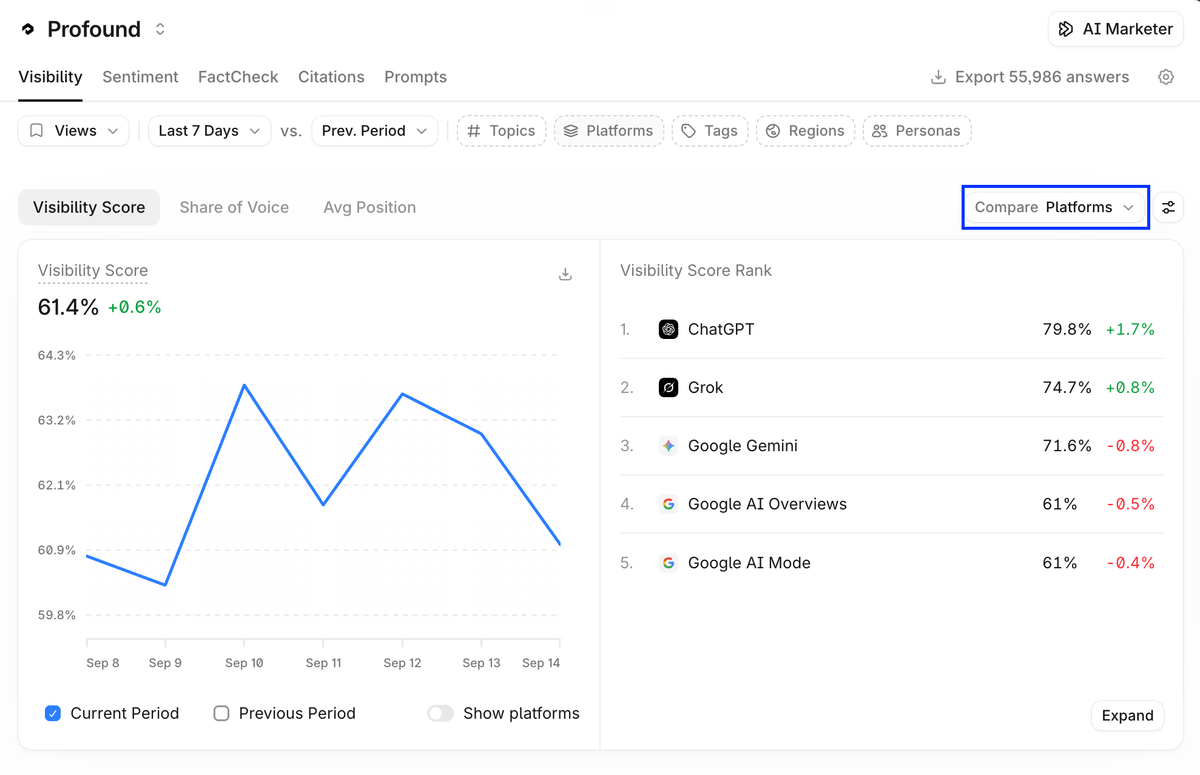Click the globe icon on Regions
This screenshot has width=1200, height=775.
(x=773, y=131)
